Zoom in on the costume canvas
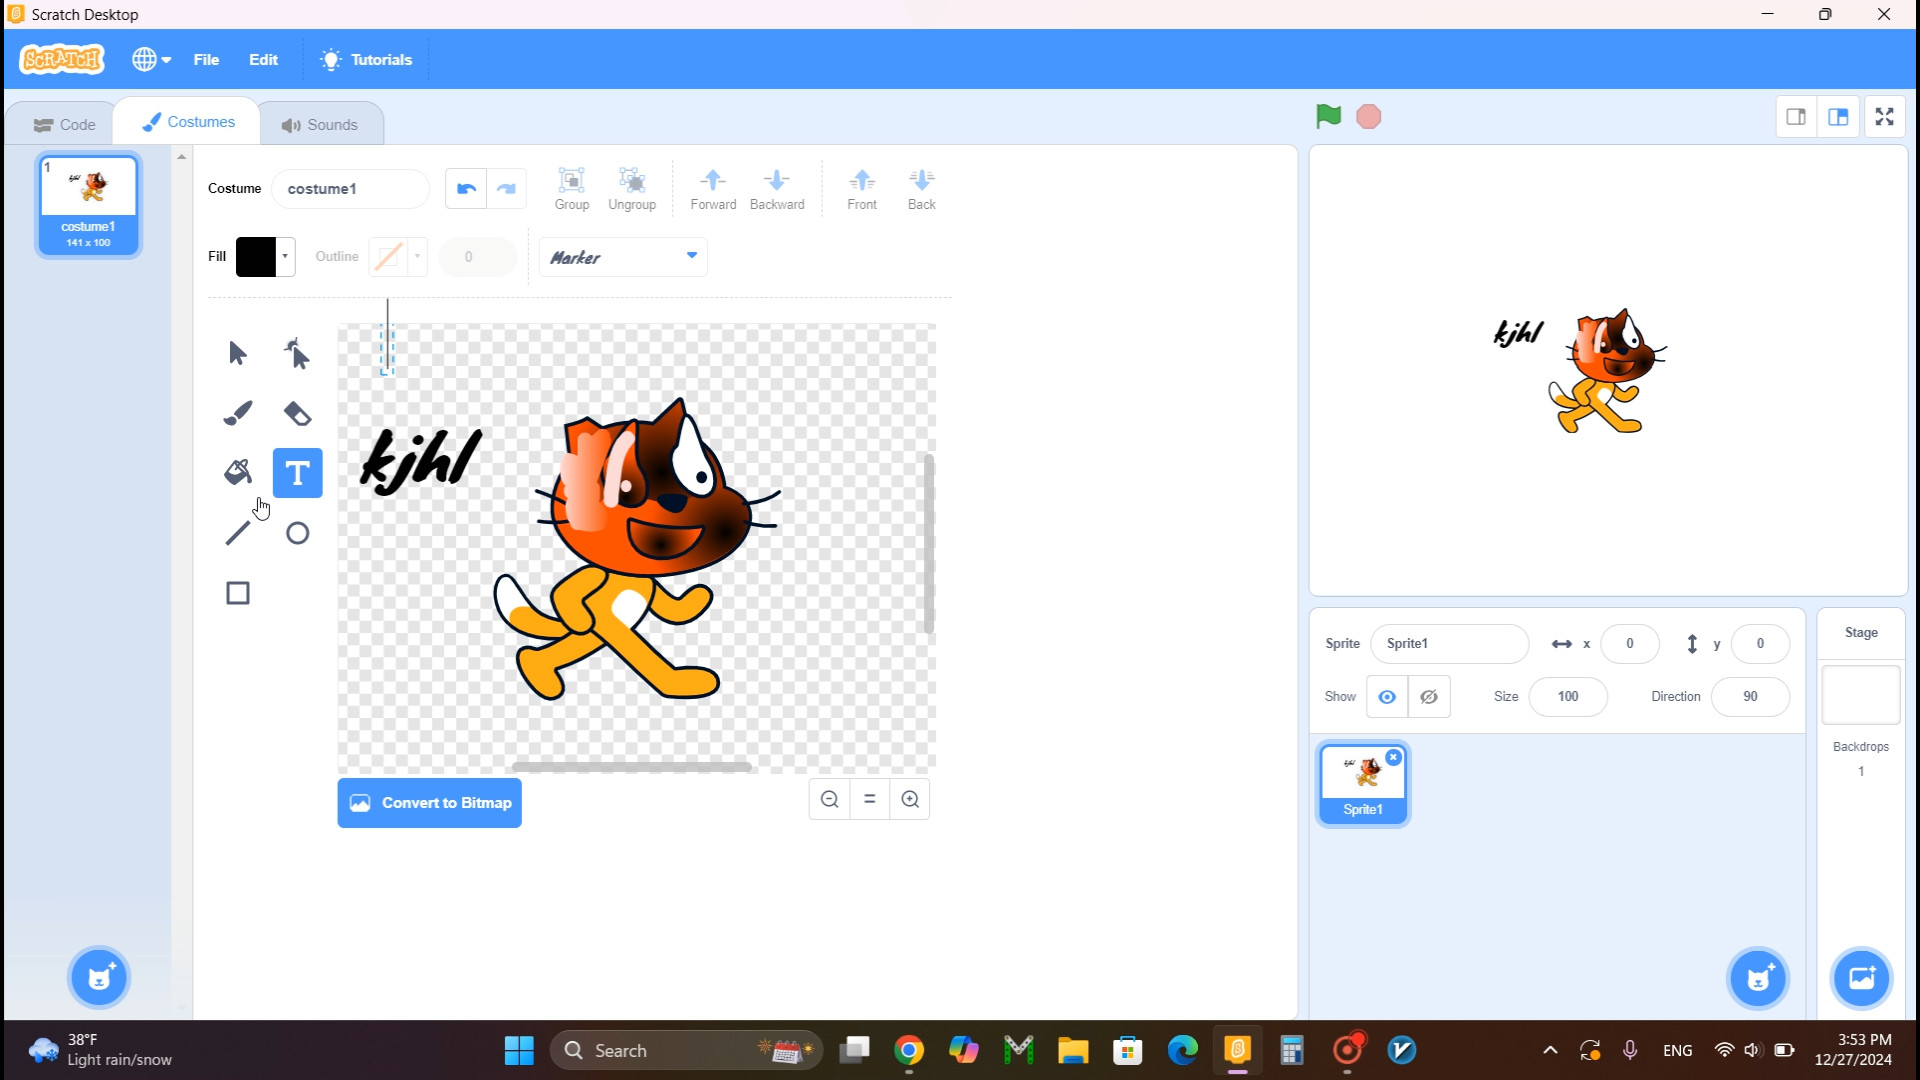 pyautogui.click(x=910, y=799)
